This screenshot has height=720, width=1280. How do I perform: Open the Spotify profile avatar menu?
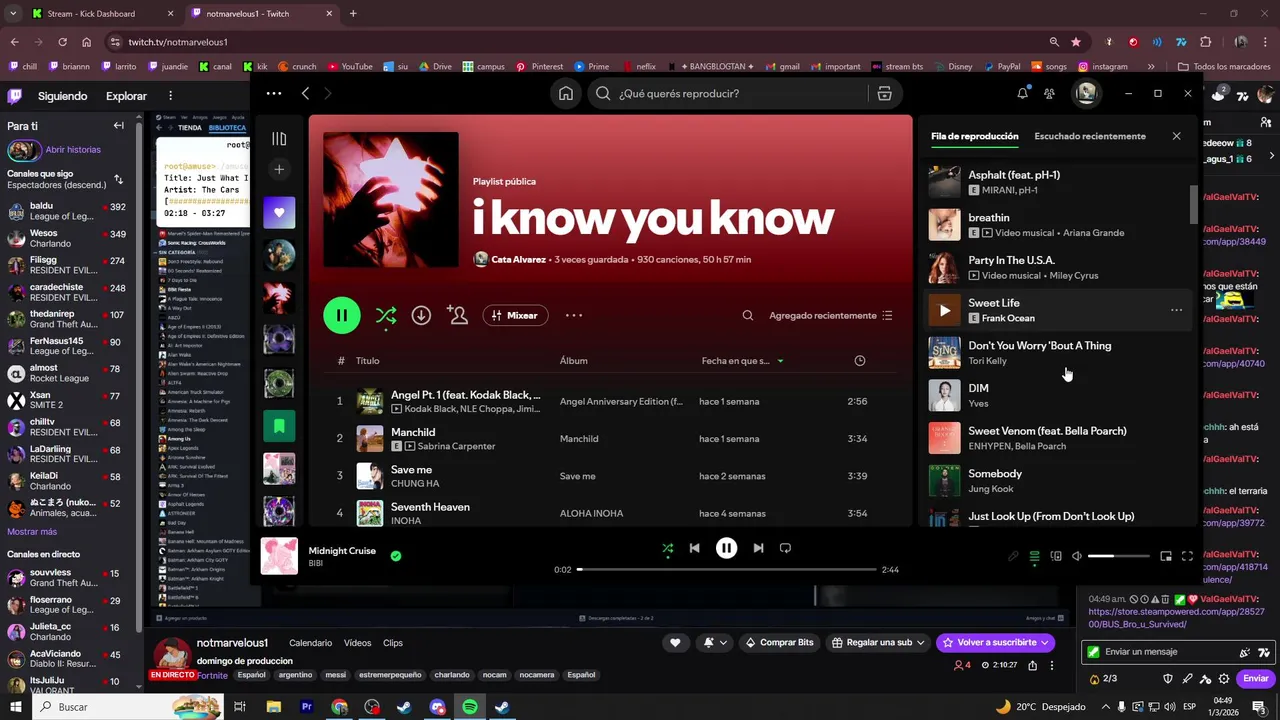tap(1086, 93)
